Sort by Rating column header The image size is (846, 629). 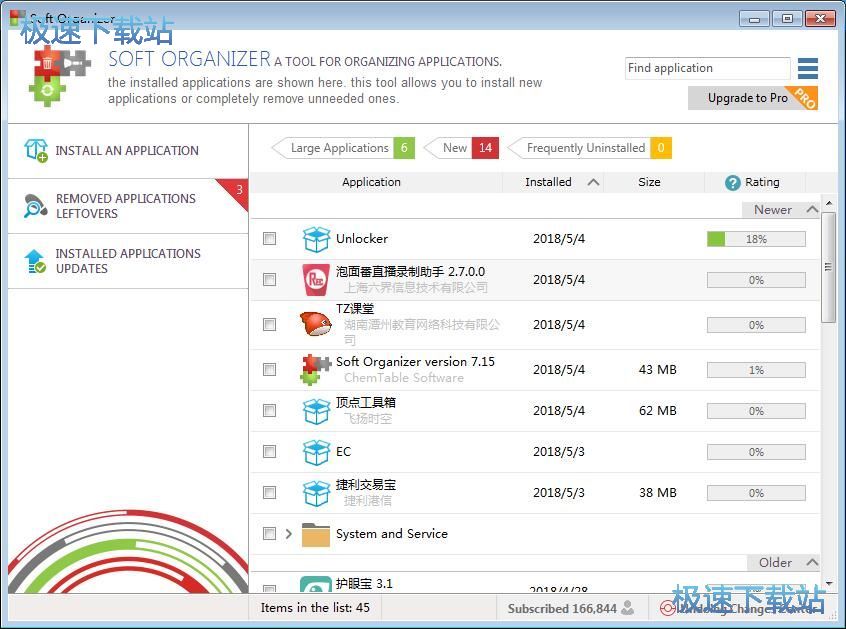pyautogui.click(x=762, y=182)
